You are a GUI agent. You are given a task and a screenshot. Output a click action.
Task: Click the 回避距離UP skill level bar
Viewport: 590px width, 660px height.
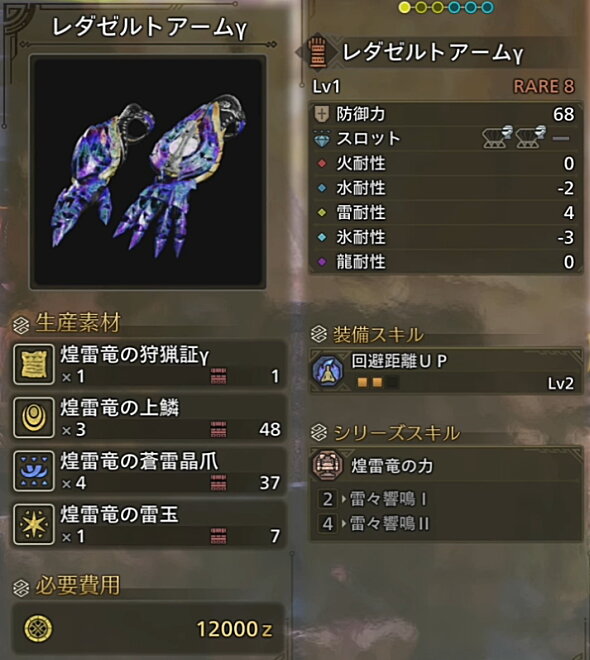pos(377,382)
